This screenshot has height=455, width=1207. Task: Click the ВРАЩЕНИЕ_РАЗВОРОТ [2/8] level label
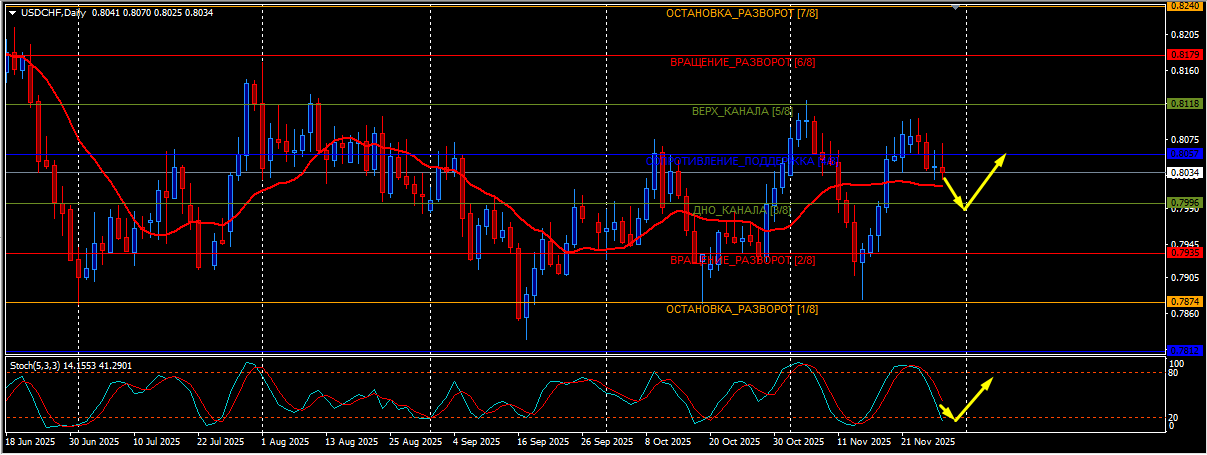click(x=742, y=260)
